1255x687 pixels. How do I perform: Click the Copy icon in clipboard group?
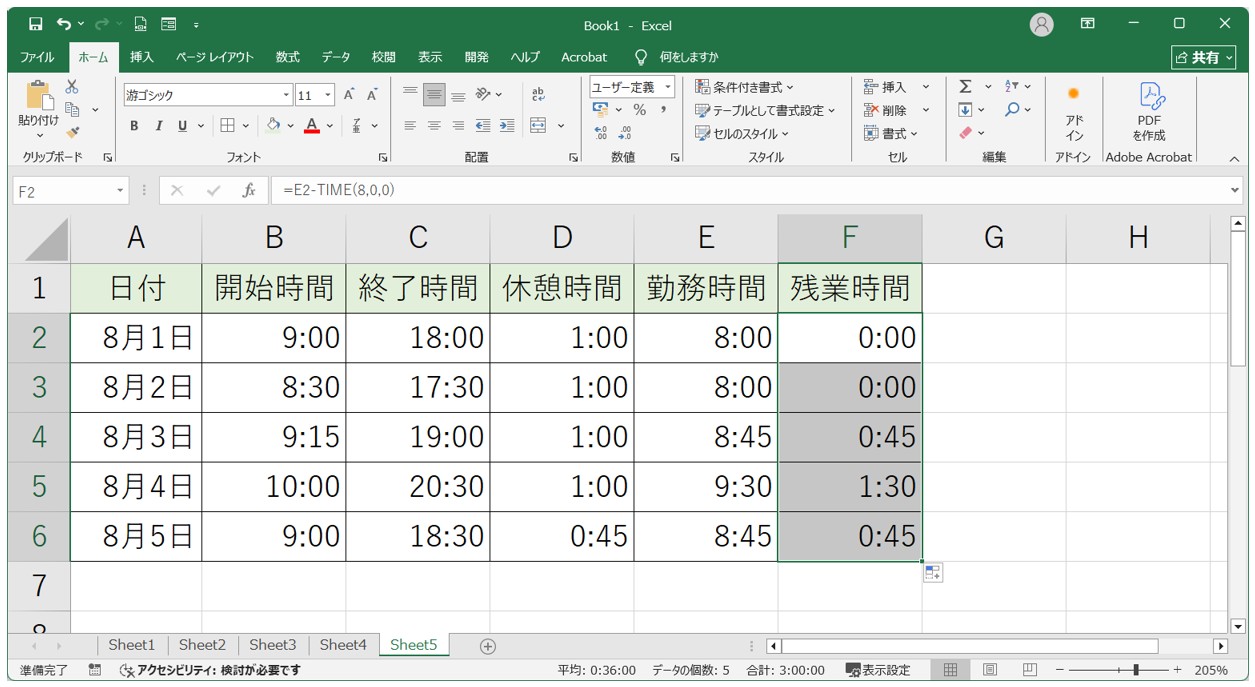click(x=72, y=109)
